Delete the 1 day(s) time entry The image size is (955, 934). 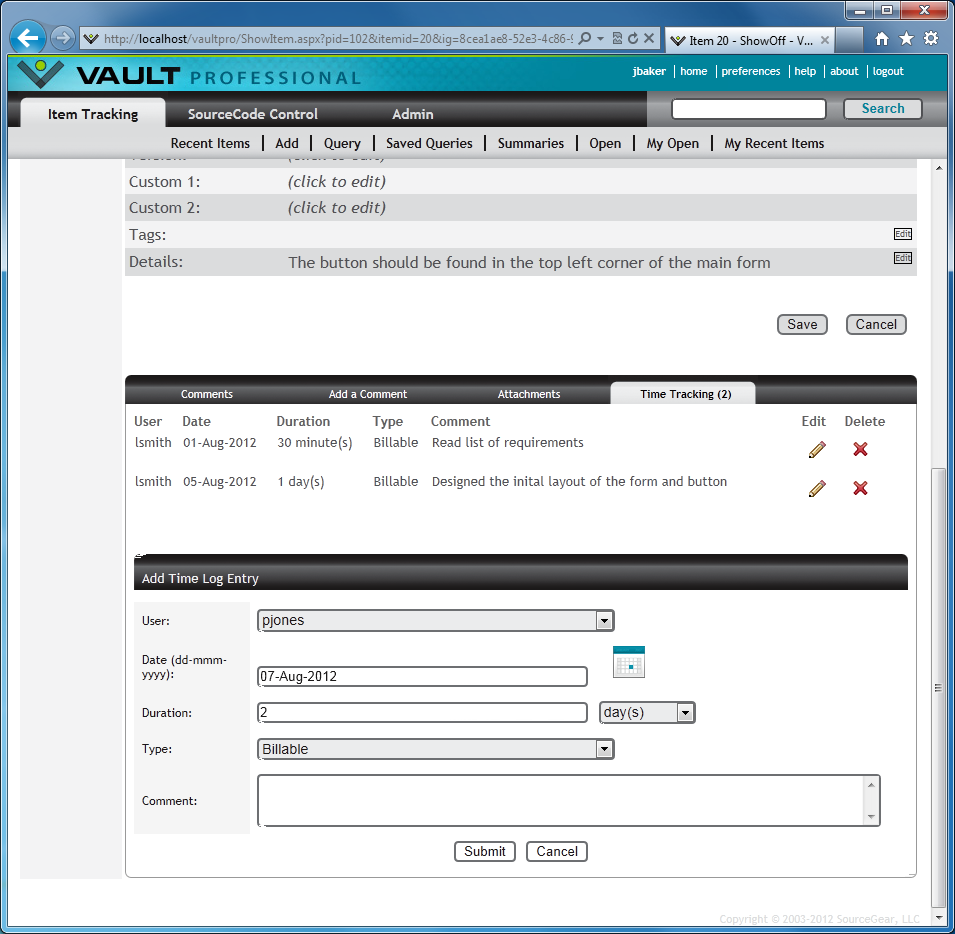coord(860,488)
